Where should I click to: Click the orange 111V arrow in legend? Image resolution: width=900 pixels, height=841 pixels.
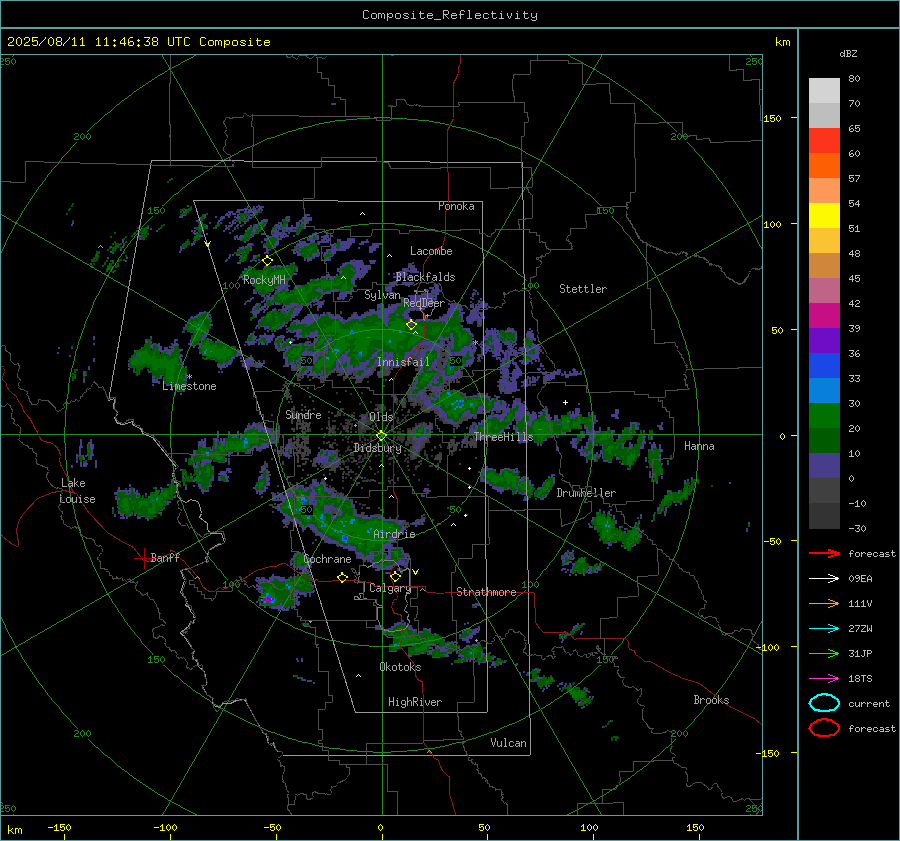(x=824, y=603)
